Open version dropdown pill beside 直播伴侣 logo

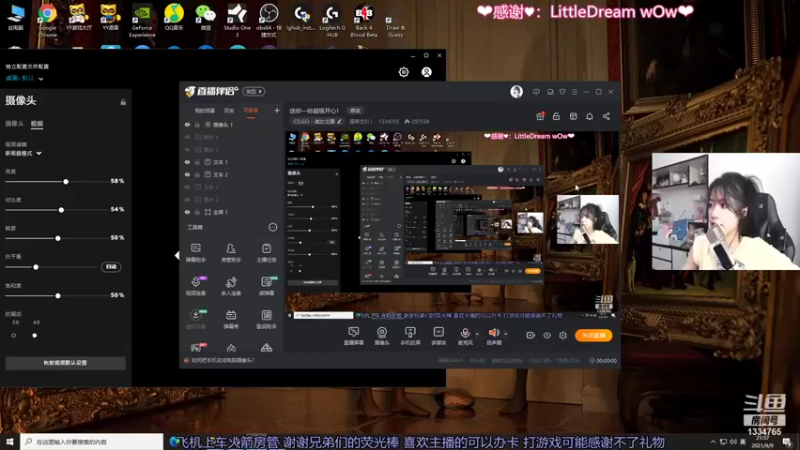click(254, 91)
